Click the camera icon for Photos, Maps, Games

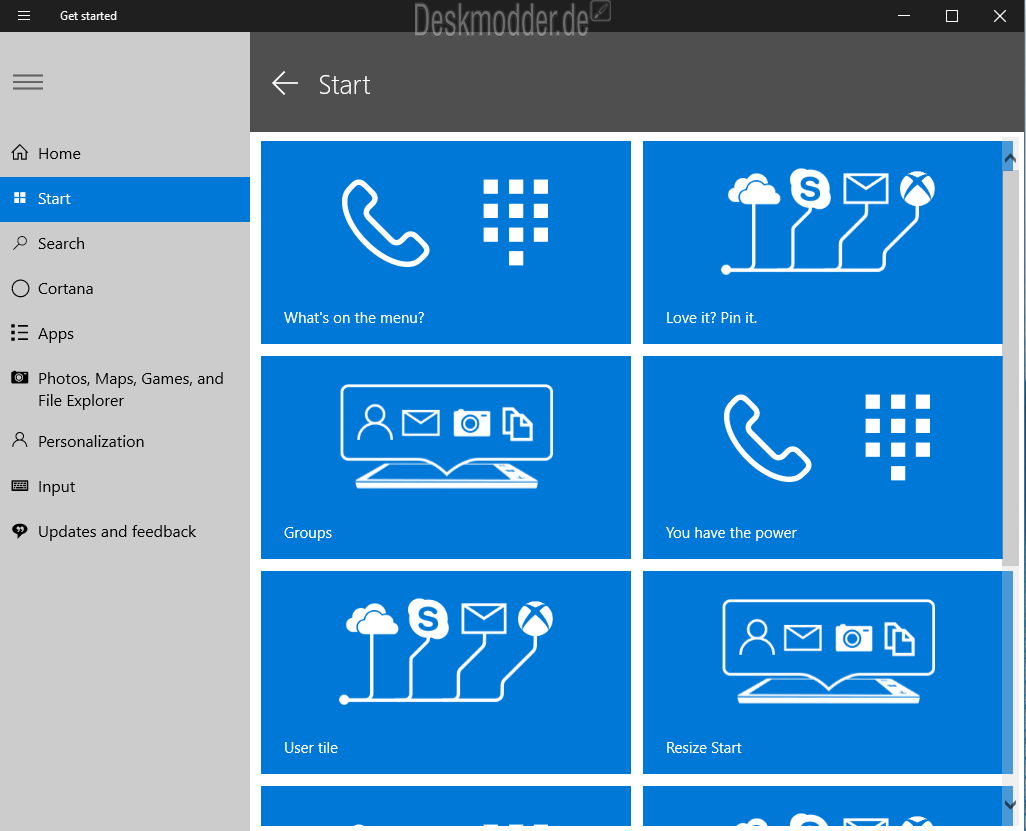pyautogui.click(x=20, y=378)
